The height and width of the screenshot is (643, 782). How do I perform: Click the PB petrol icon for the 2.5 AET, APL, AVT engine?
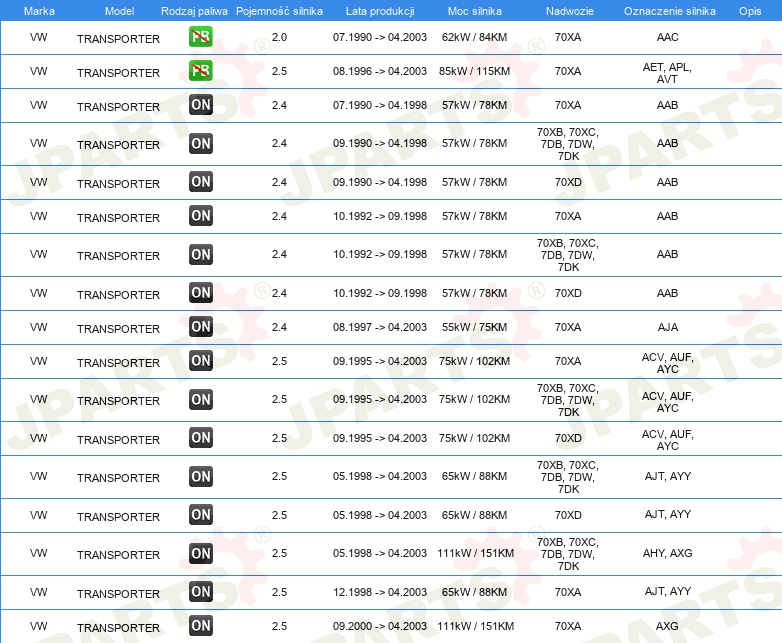coord(200,70)
